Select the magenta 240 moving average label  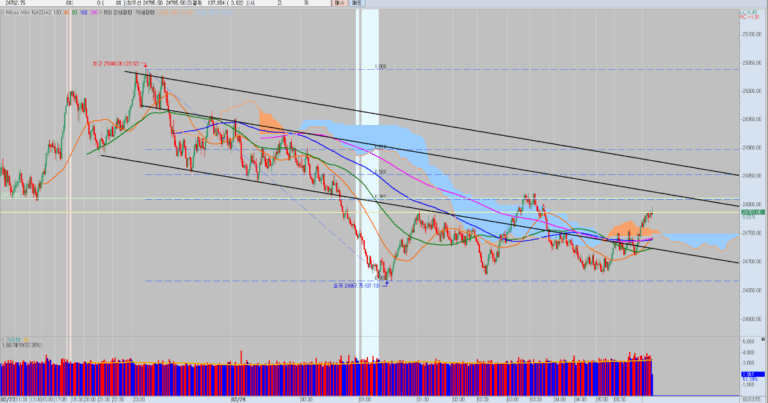(x=94, y=12)
